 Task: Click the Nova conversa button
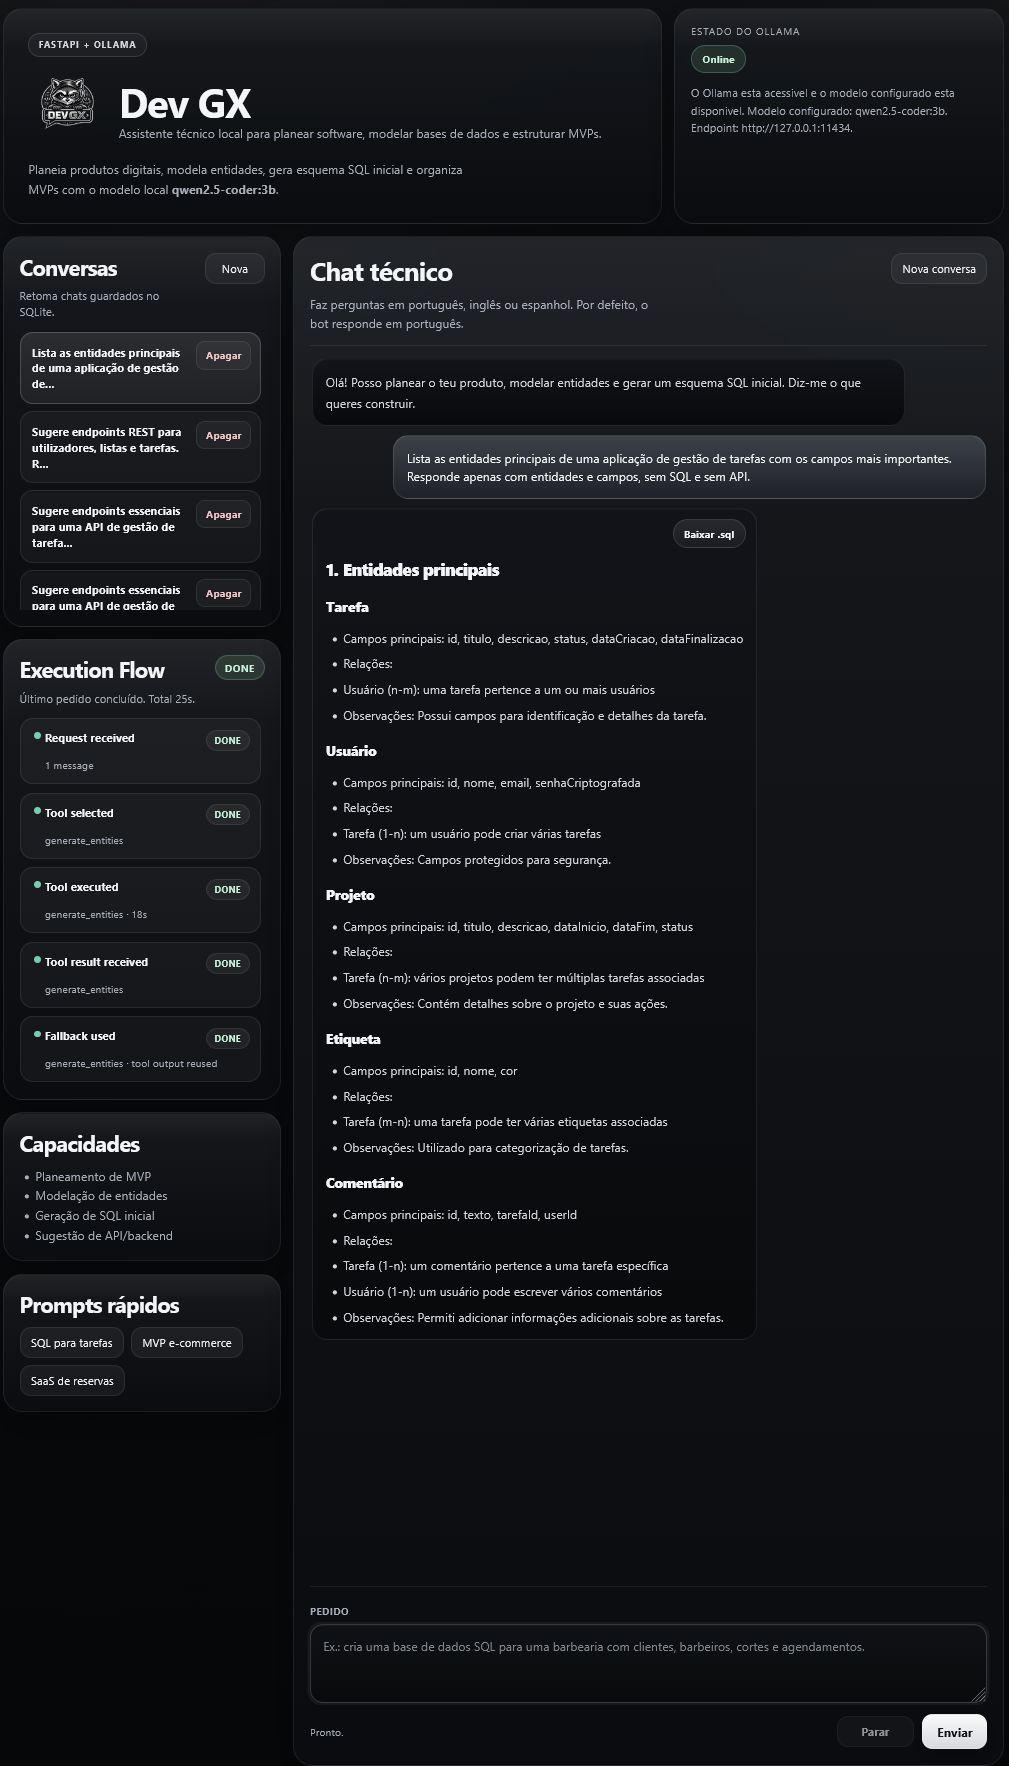click(938, 269)
